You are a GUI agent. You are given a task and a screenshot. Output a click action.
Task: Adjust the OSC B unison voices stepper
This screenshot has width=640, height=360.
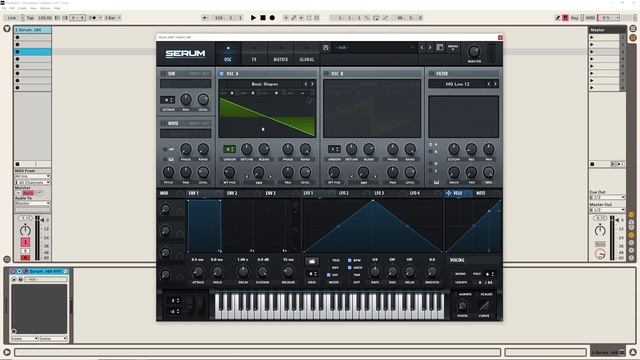pos(334,149)
